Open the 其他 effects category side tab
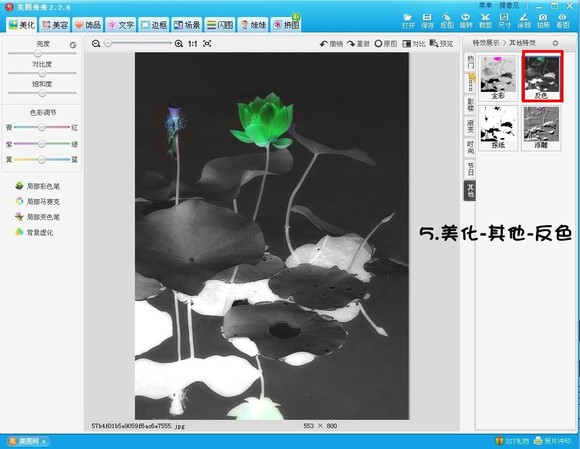 click(470, 190)
